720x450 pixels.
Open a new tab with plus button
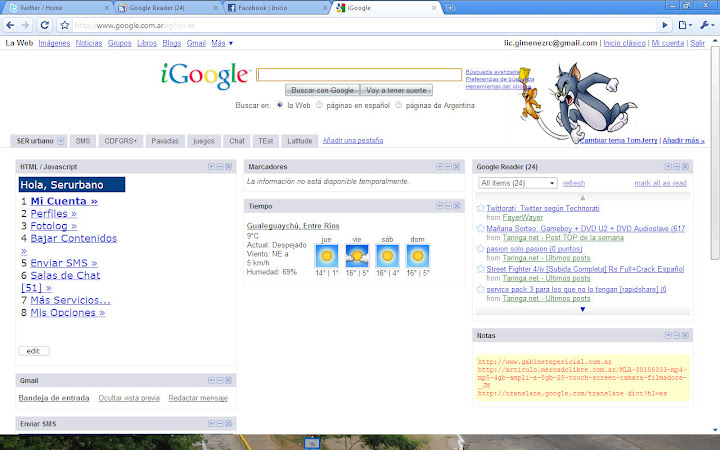point(450,8)
